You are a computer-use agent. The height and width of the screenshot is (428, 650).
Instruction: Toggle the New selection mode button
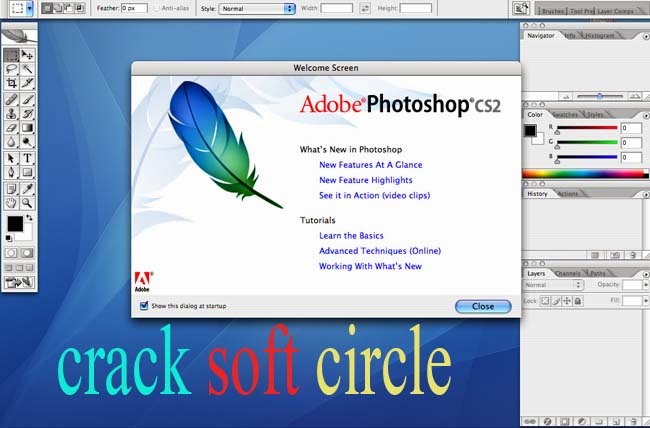tap(47, 8)
